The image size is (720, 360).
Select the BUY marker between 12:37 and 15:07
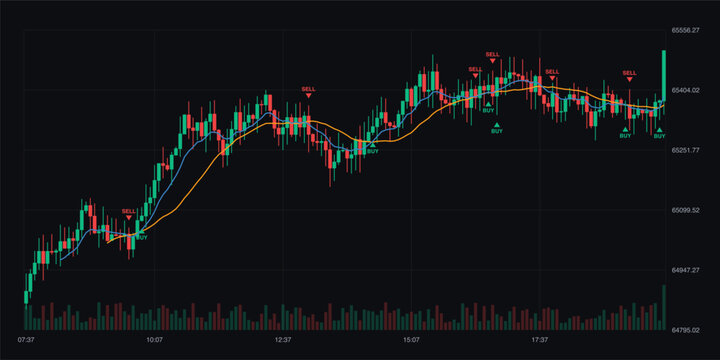coord(373,149)
